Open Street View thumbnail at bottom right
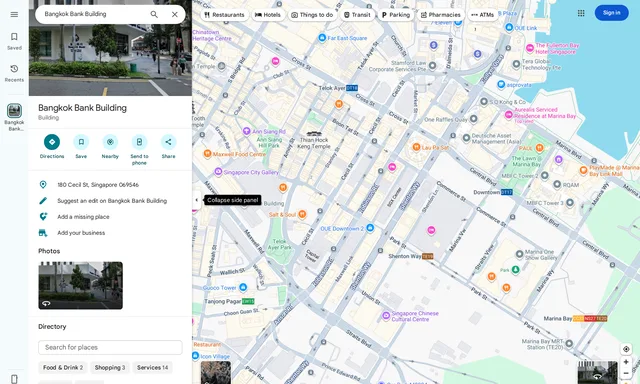 click(x=598, y=373)
